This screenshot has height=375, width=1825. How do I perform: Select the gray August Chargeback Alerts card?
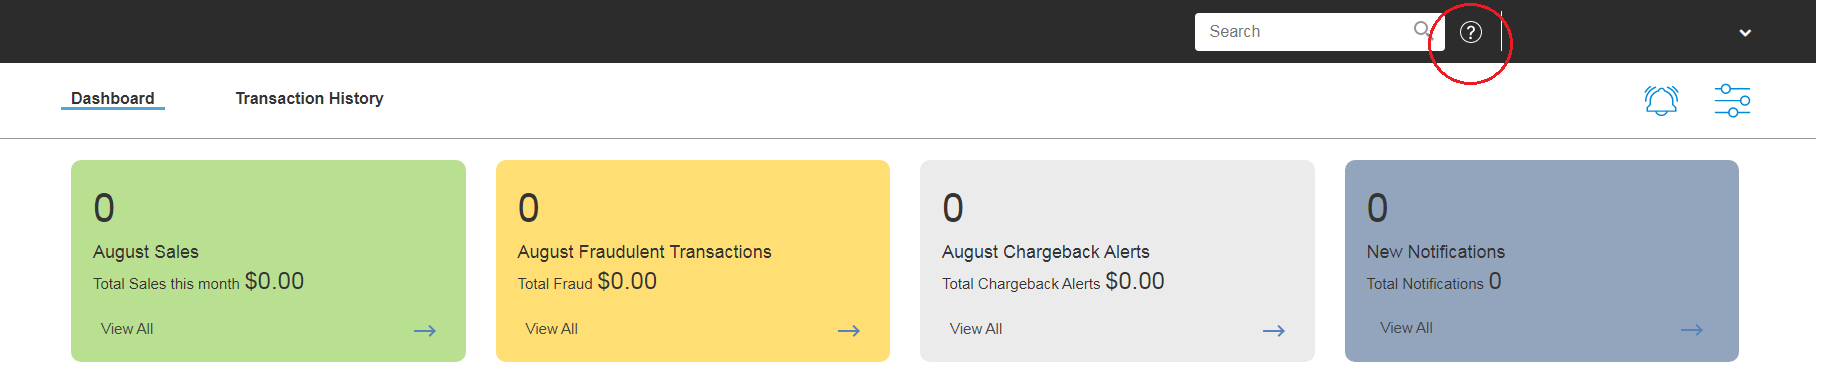coord(1117,261)
